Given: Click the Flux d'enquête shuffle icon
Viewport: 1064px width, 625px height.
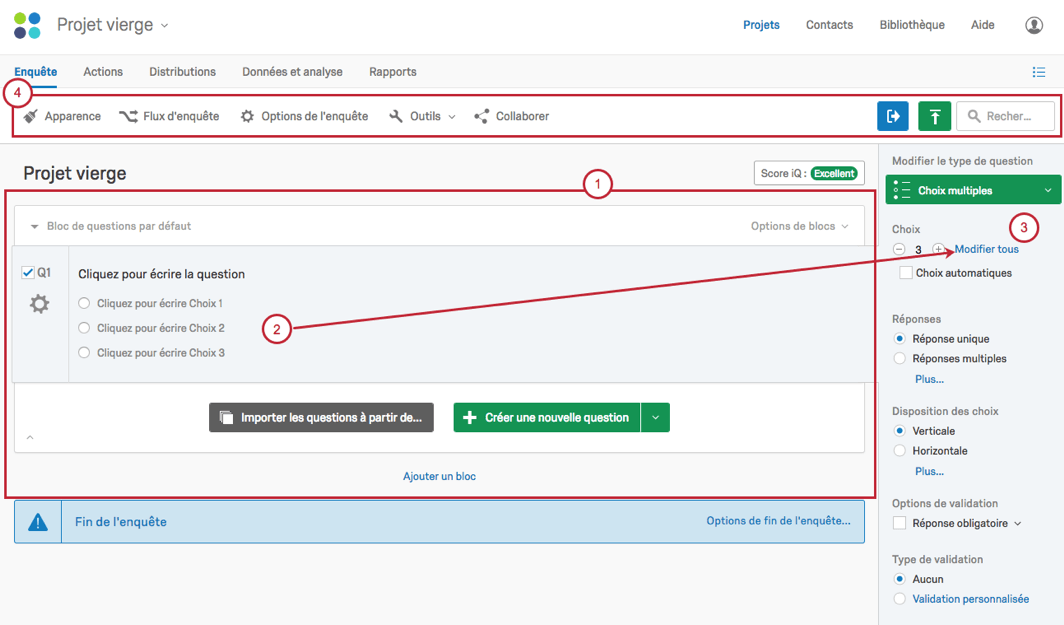Looking at the screenshot, I should 128,116.
